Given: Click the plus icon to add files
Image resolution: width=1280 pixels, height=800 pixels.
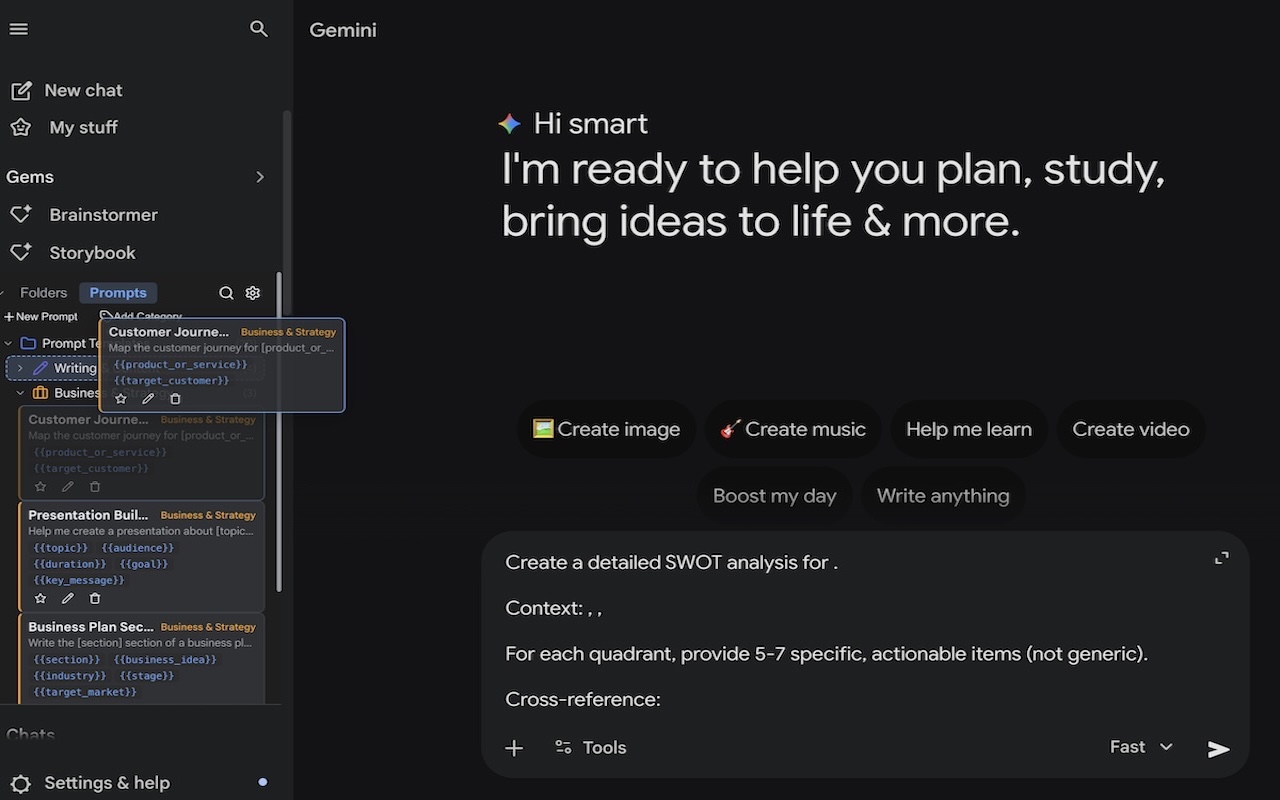Looking at the screenshot, I should coord(514,748).
